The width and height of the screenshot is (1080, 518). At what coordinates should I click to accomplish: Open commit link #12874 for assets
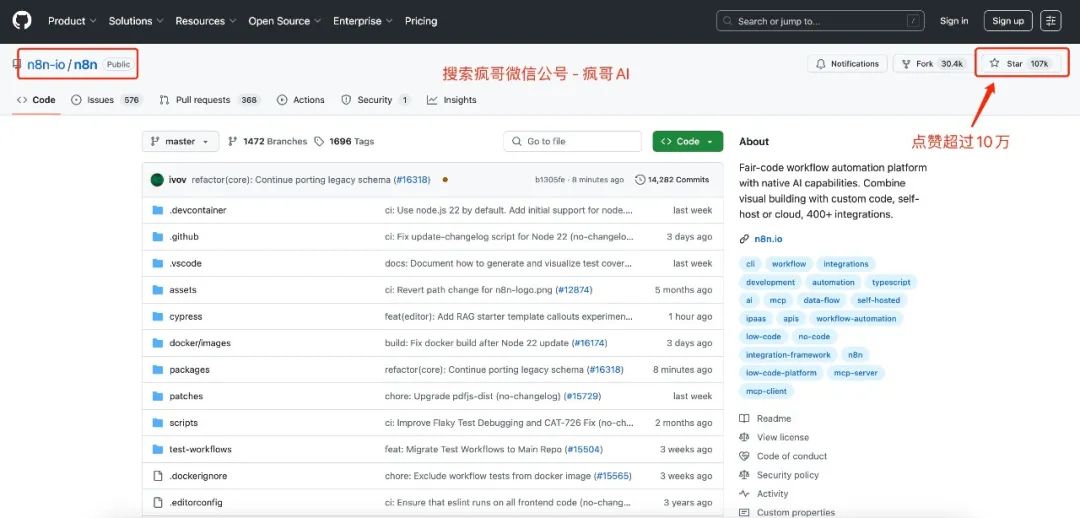point(574,290)
